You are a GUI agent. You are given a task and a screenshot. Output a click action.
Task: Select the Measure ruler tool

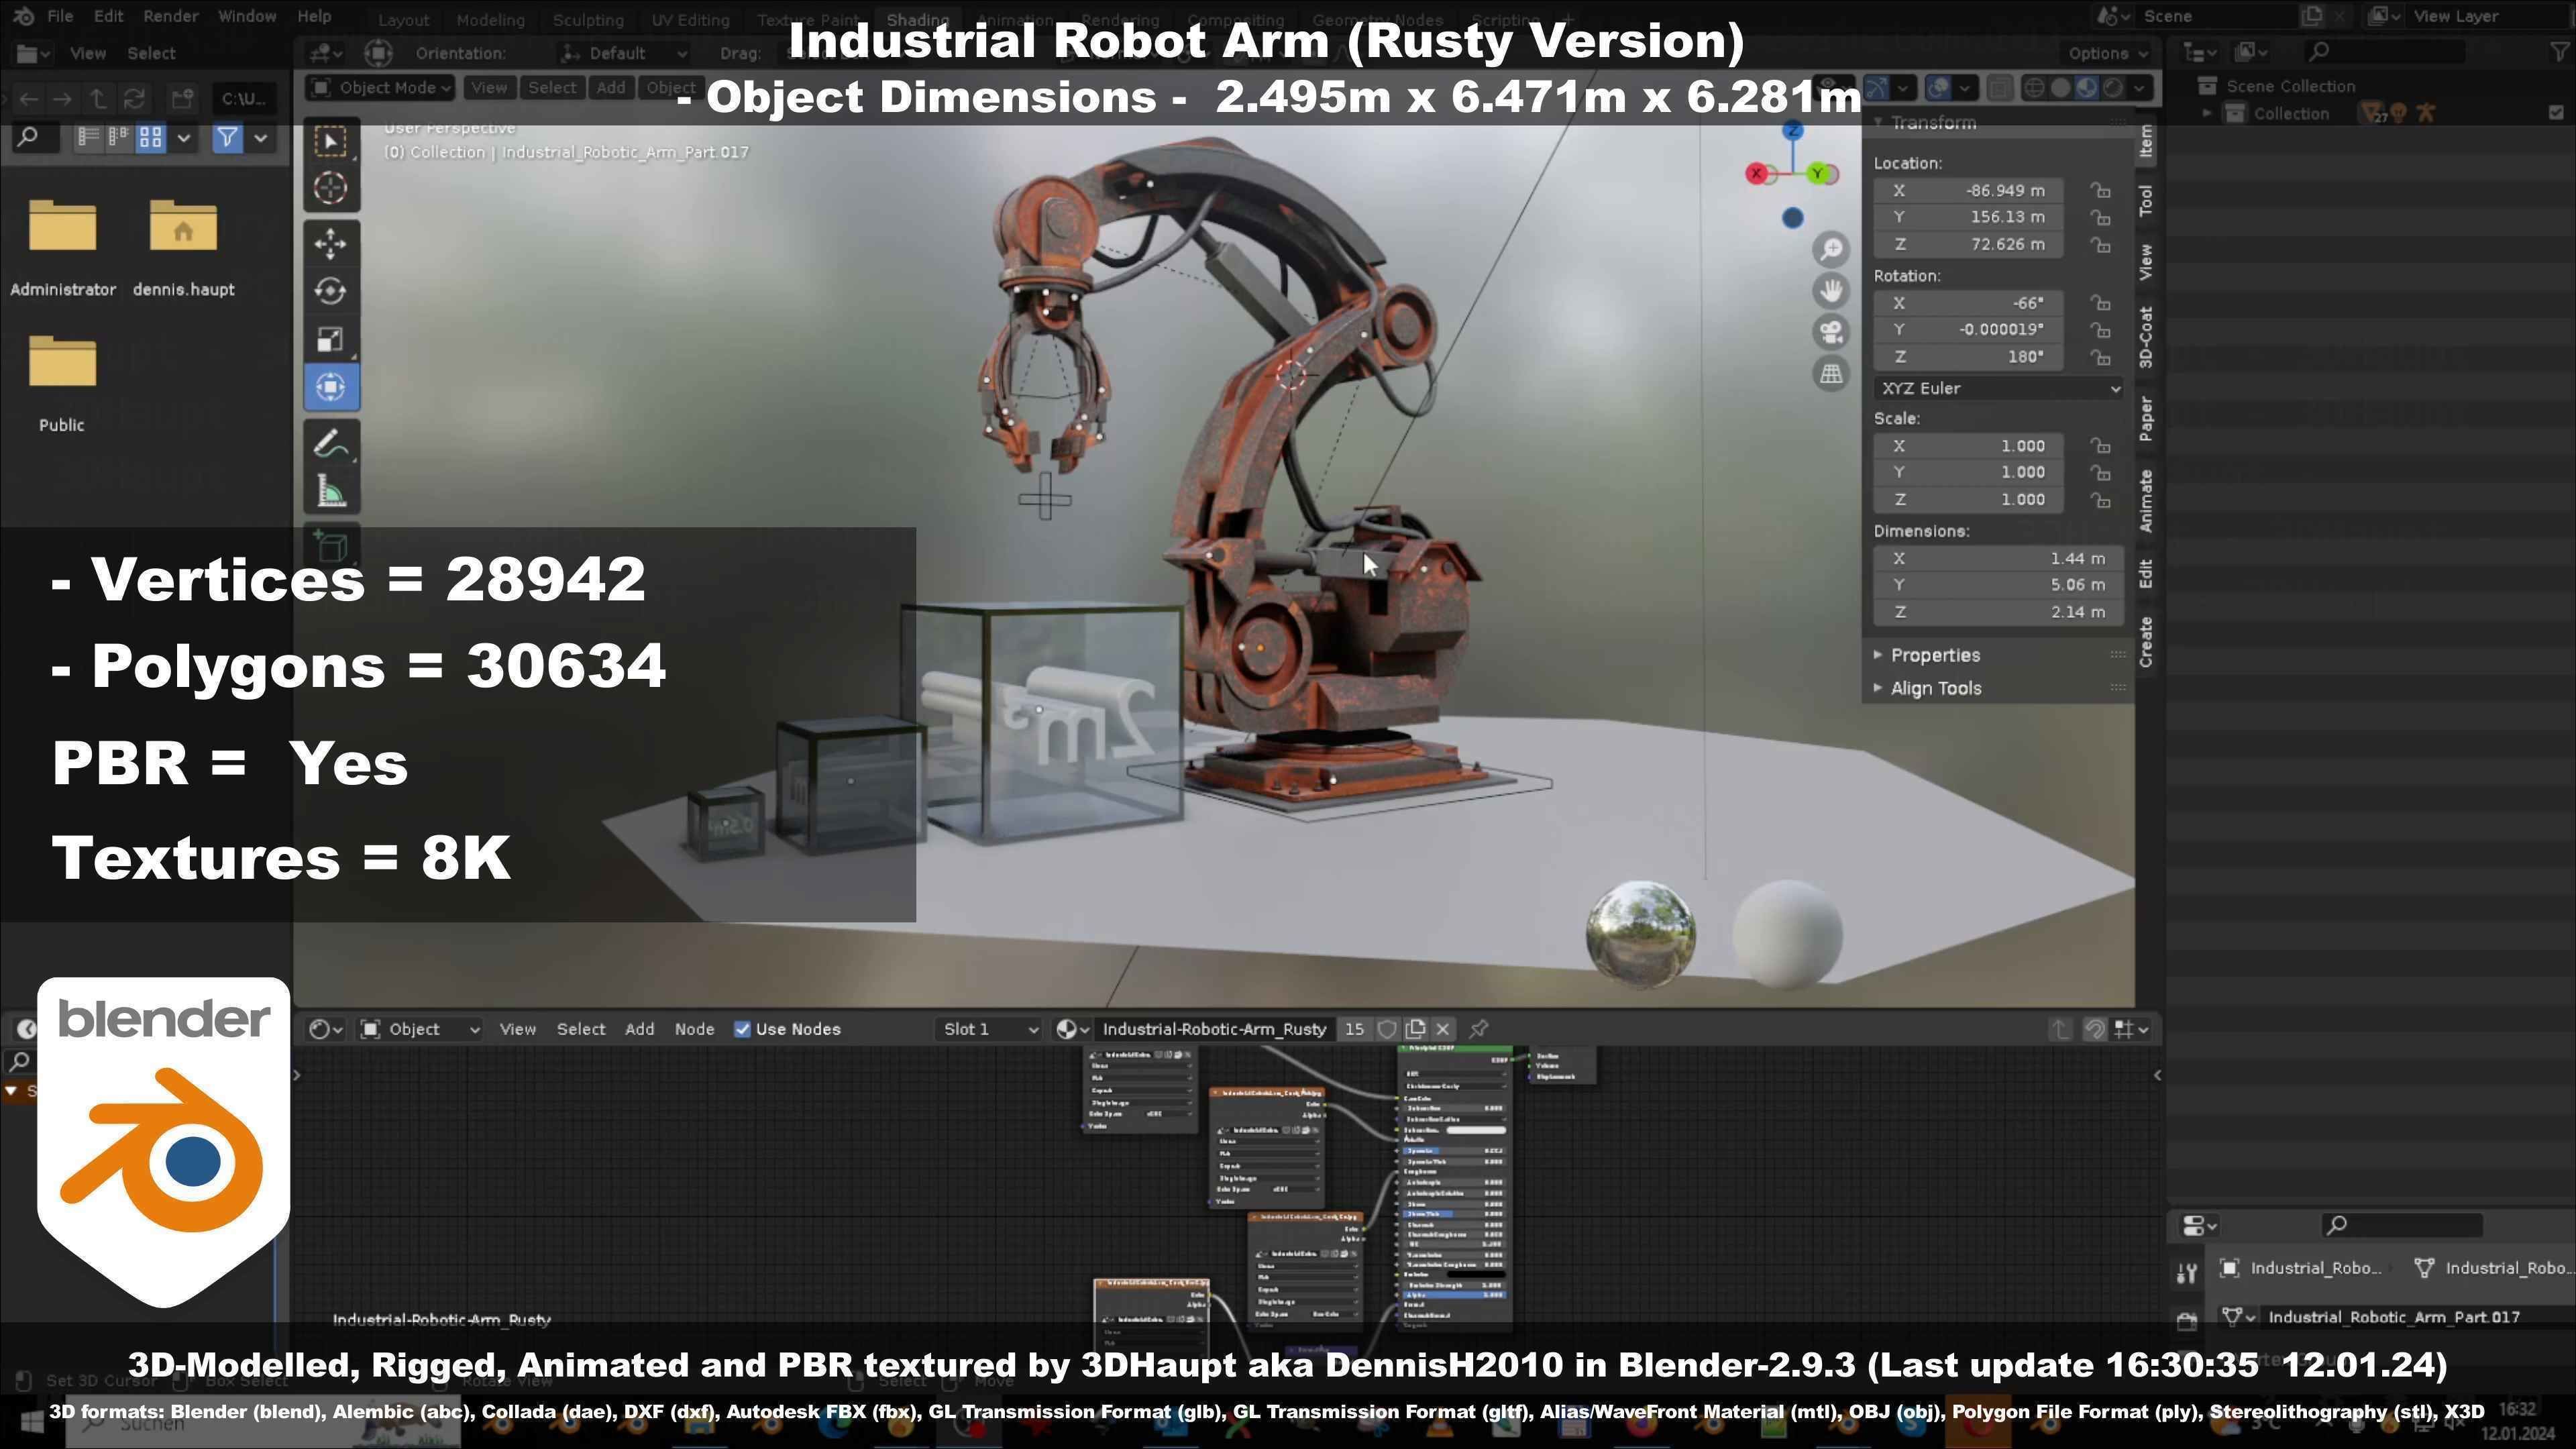(331, 491)
